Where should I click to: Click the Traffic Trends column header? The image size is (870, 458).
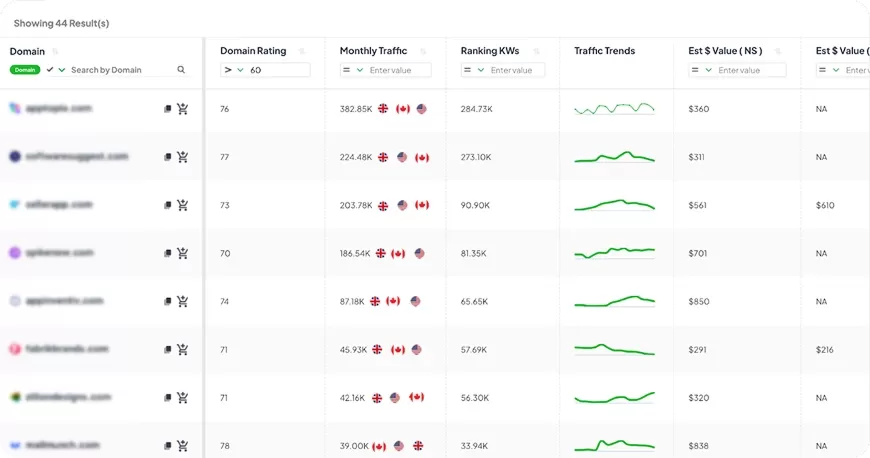pos(604,51)
